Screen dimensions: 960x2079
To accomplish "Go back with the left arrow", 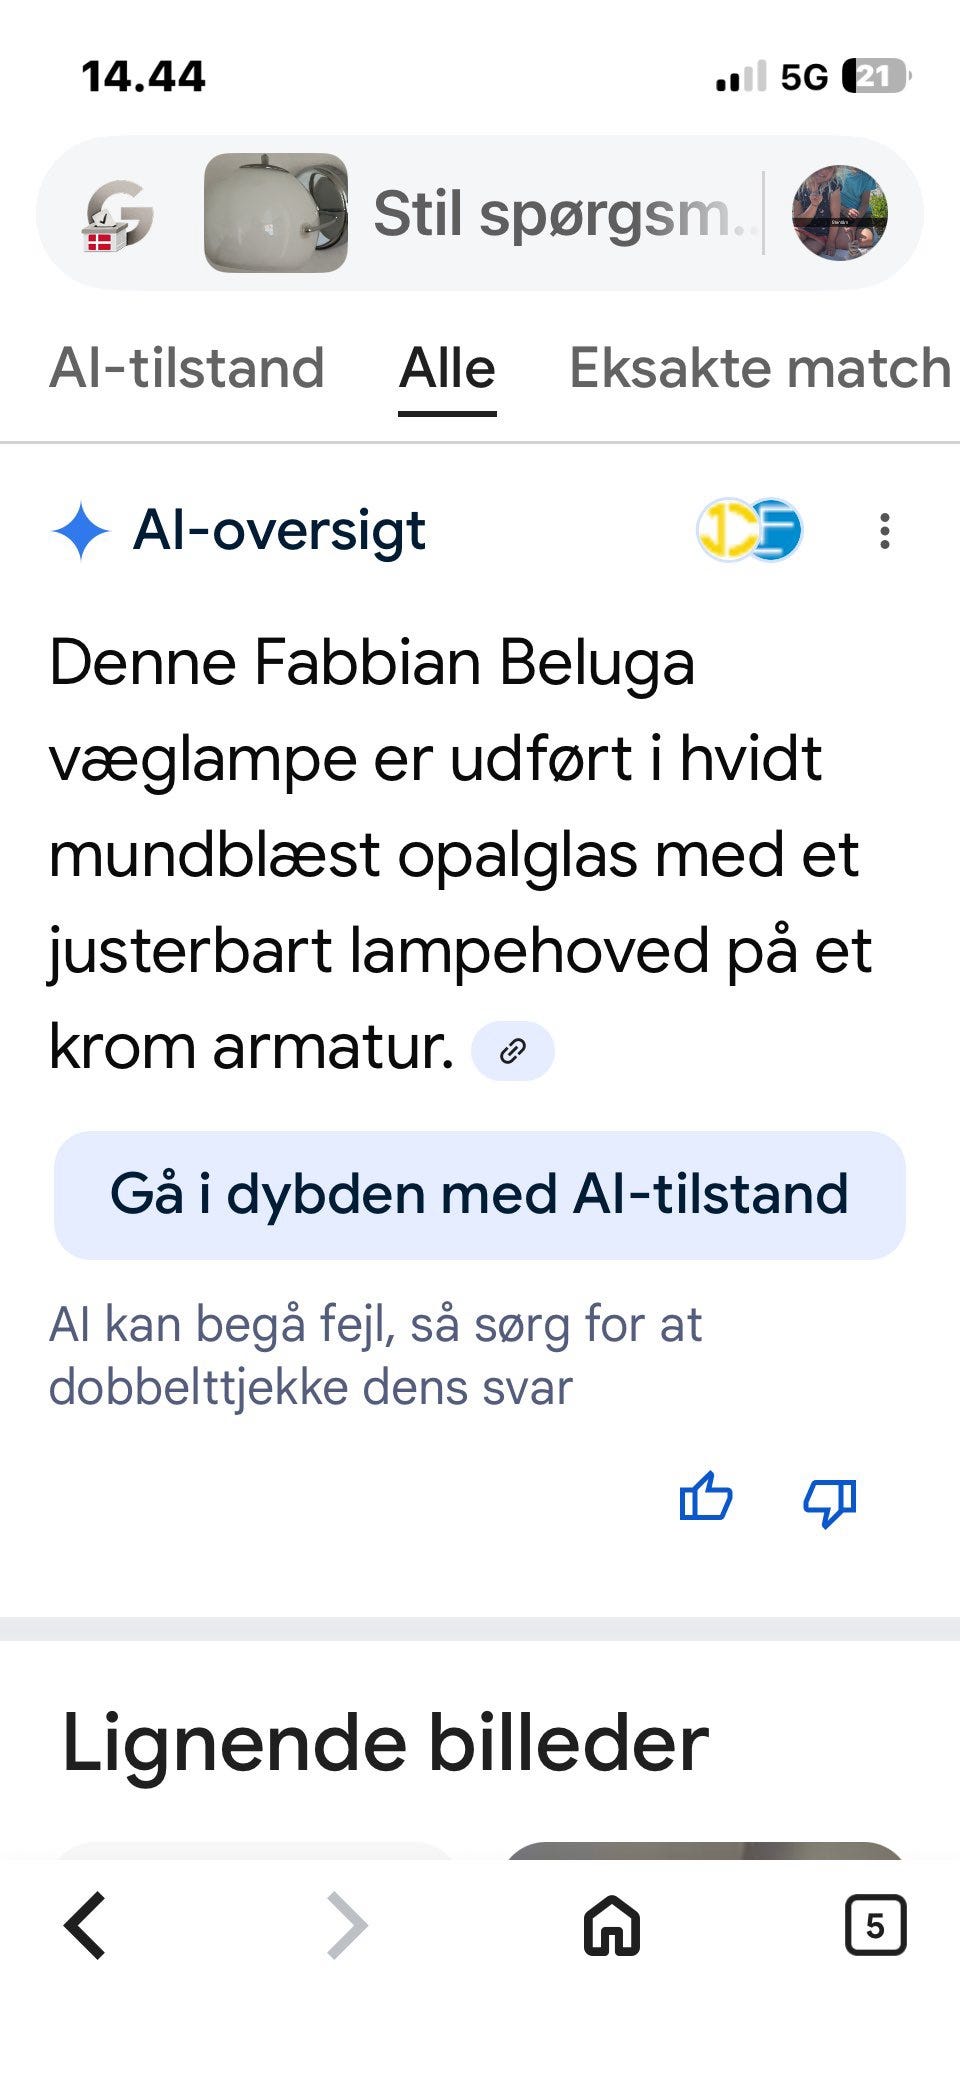I will pyautogui.click(x=86, y=1925).
